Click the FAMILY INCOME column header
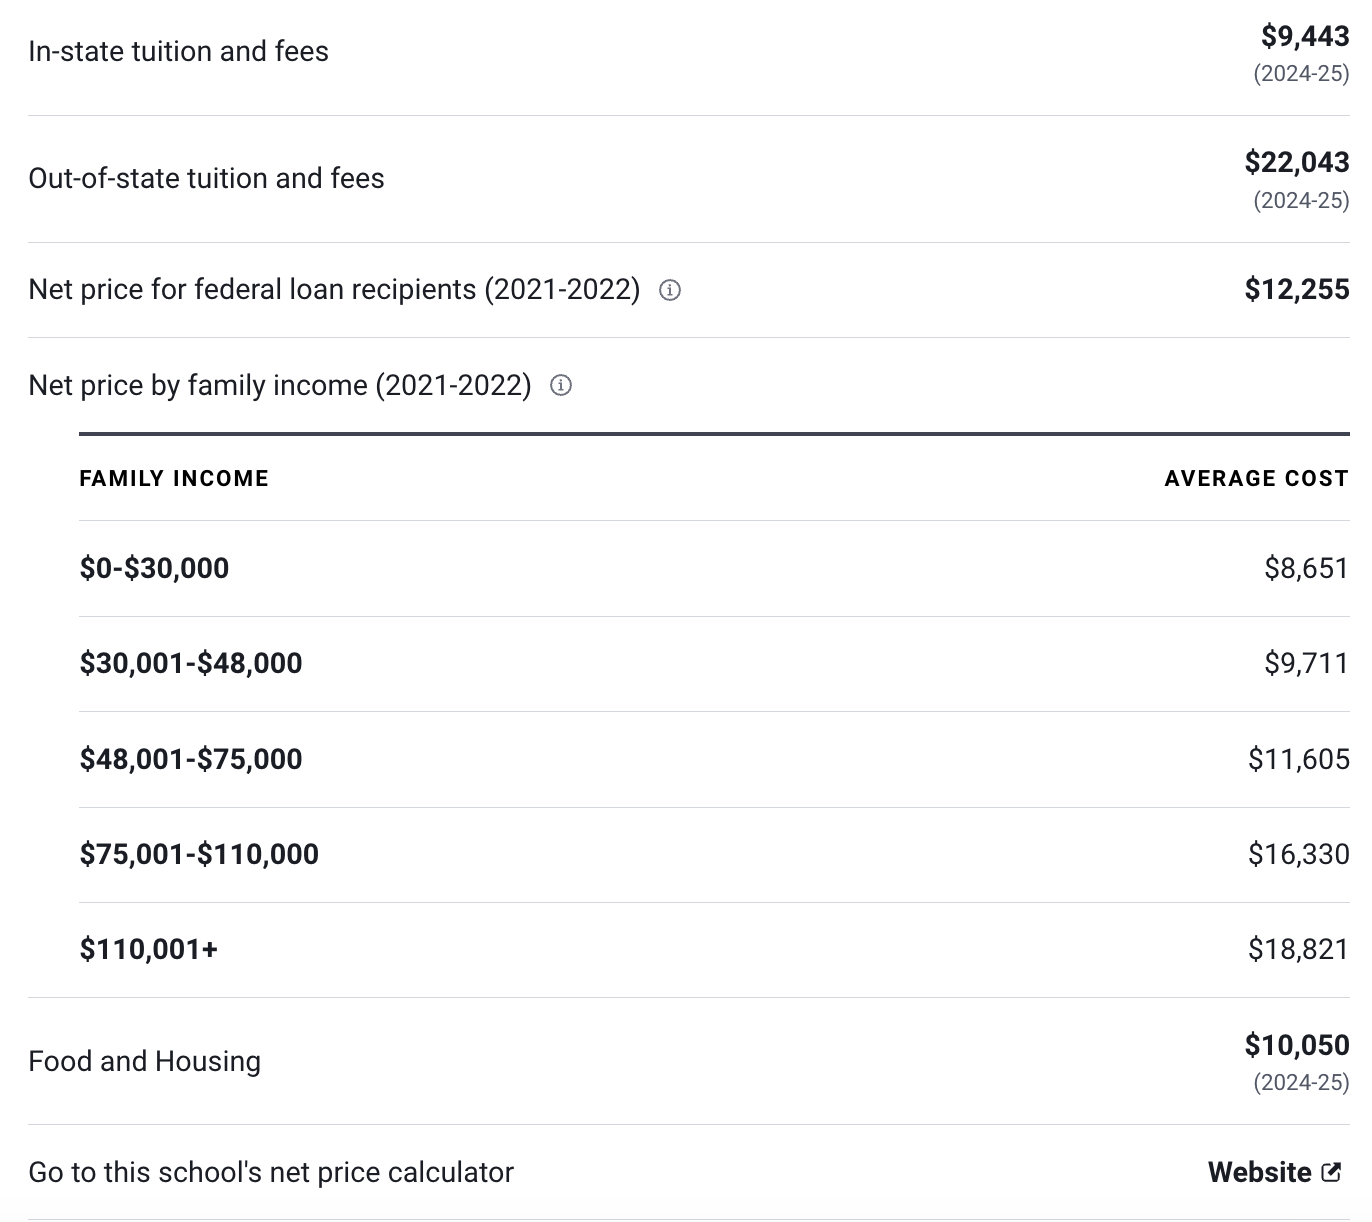Viewport: 1372px width, 1222px height. click(x=174, y=478)
